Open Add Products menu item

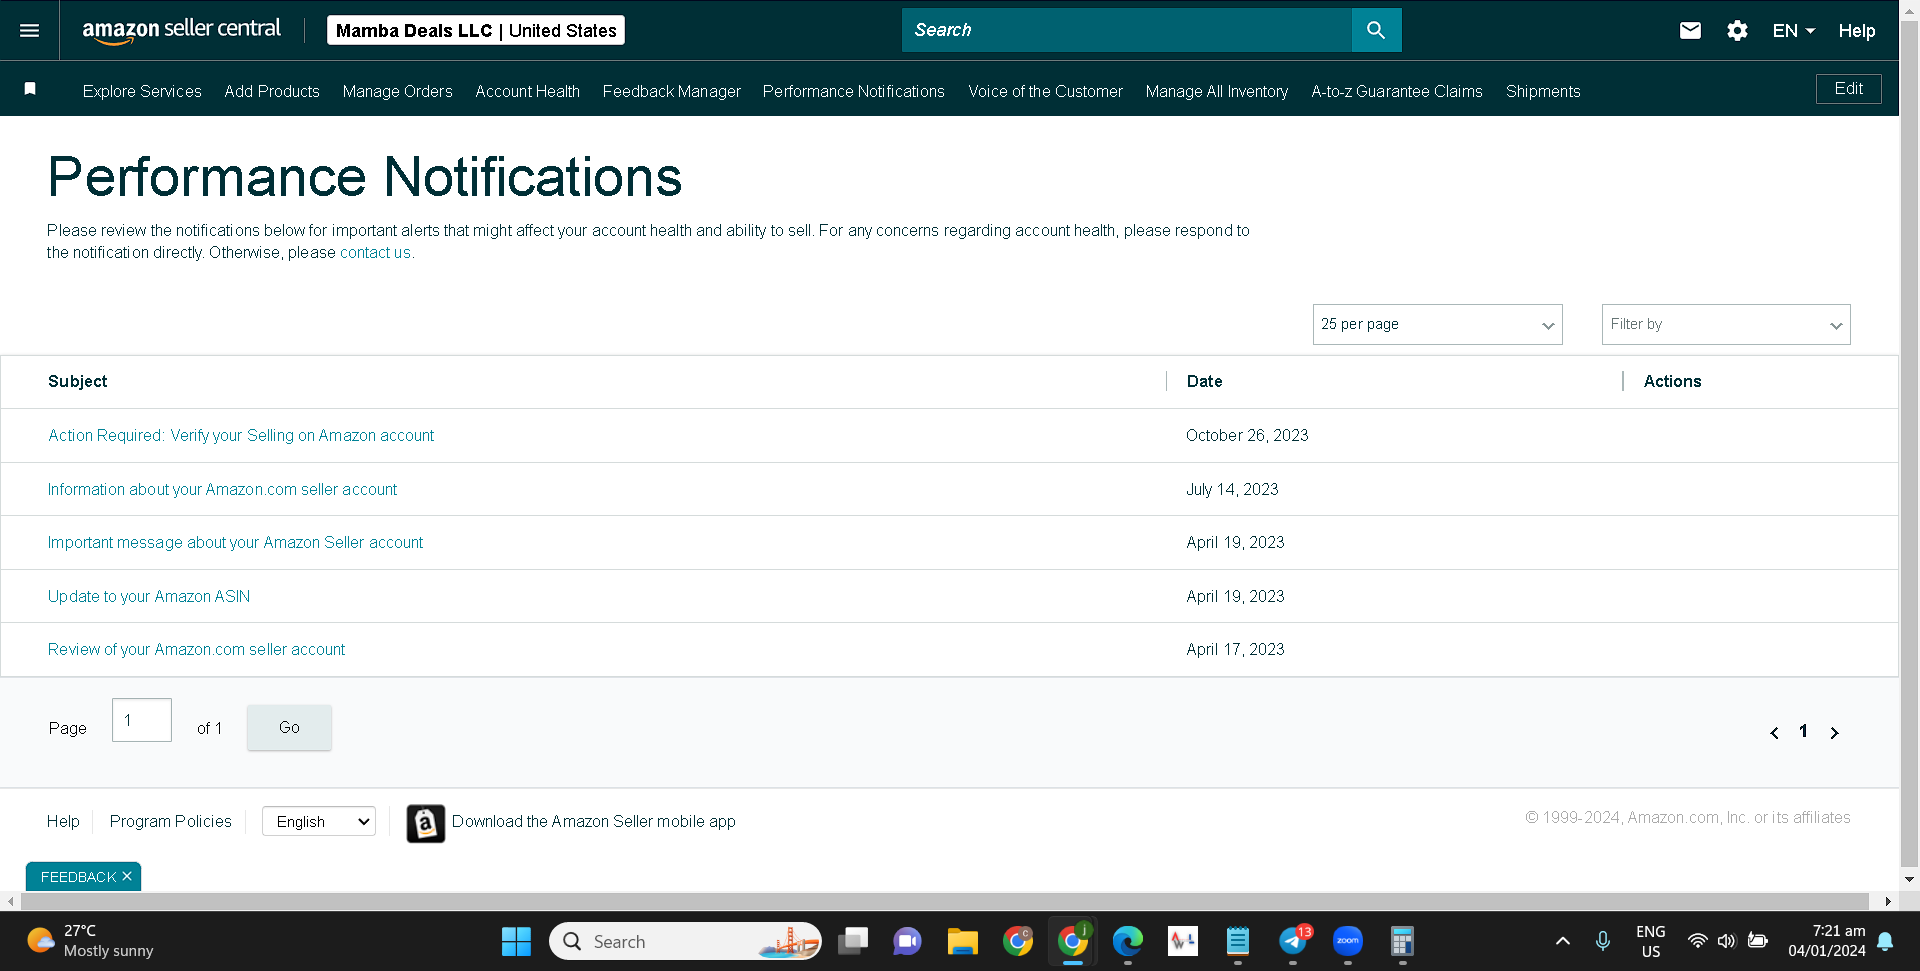click(x=272, y=91)
